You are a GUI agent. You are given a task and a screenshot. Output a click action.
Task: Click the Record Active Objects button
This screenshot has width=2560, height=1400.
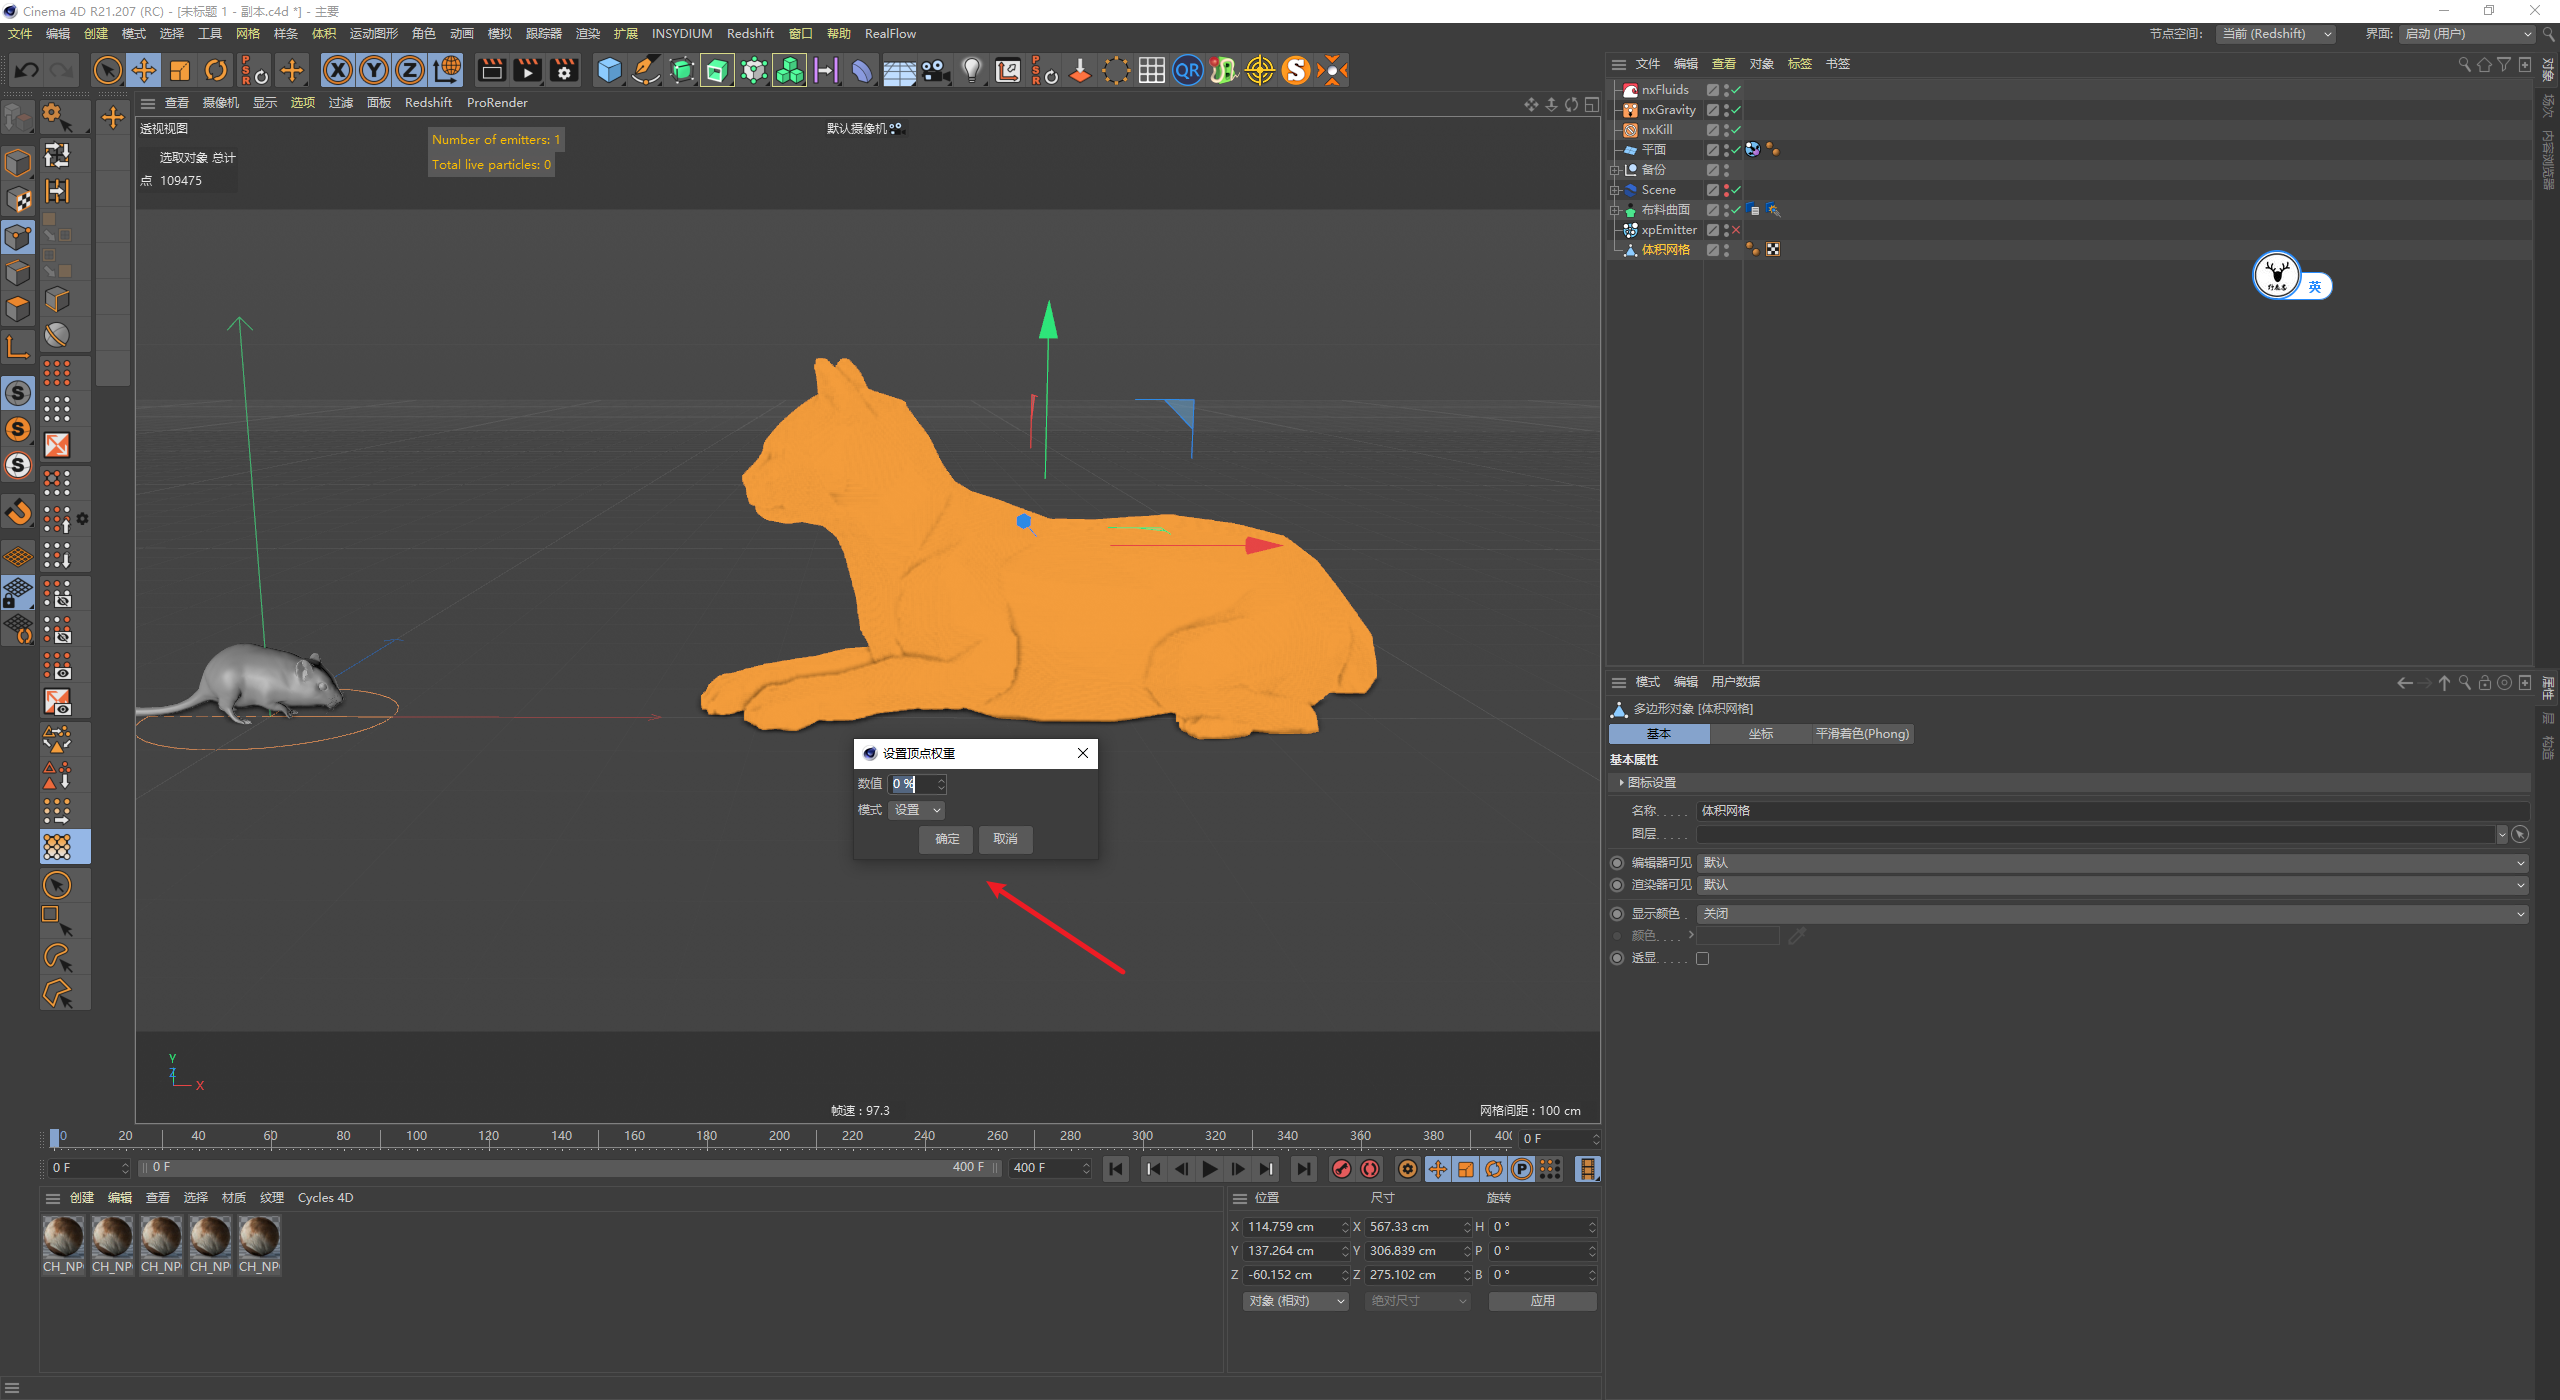(x=1342, y=1168)
